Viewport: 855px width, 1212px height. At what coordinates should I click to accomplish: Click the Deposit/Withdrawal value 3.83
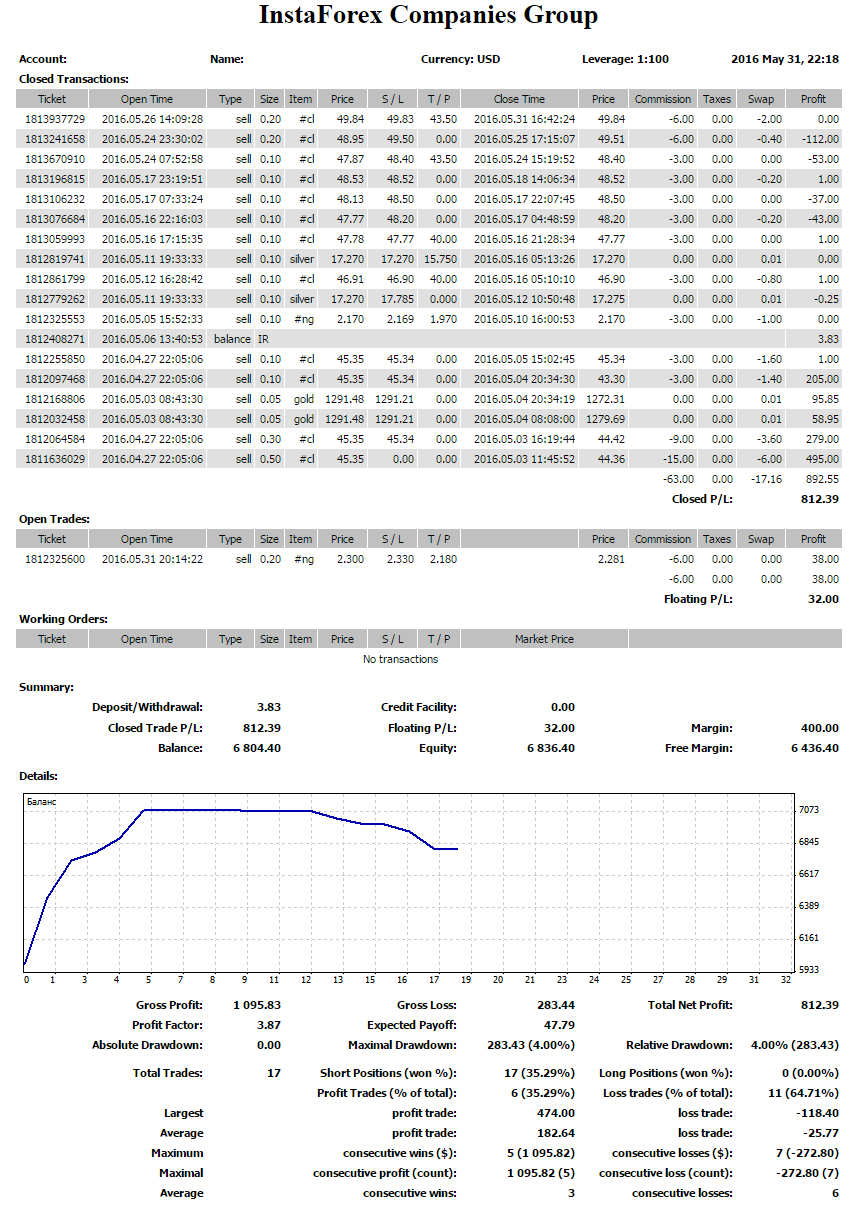click(269, 707)
